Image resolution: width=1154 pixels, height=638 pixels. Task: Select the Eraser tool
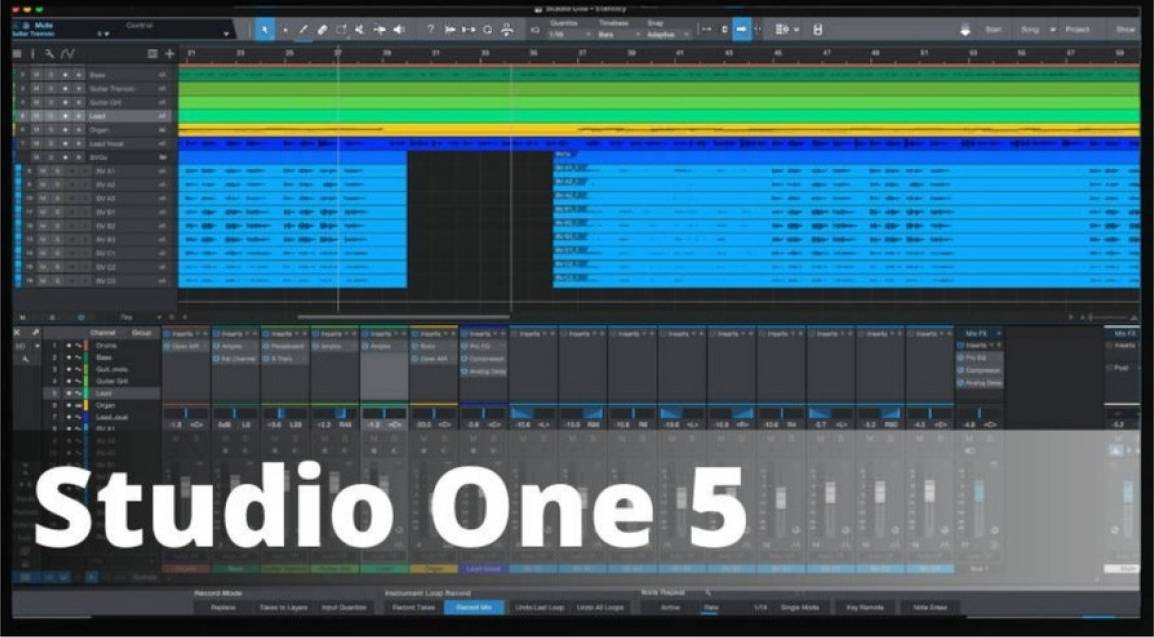click(322, 29)
